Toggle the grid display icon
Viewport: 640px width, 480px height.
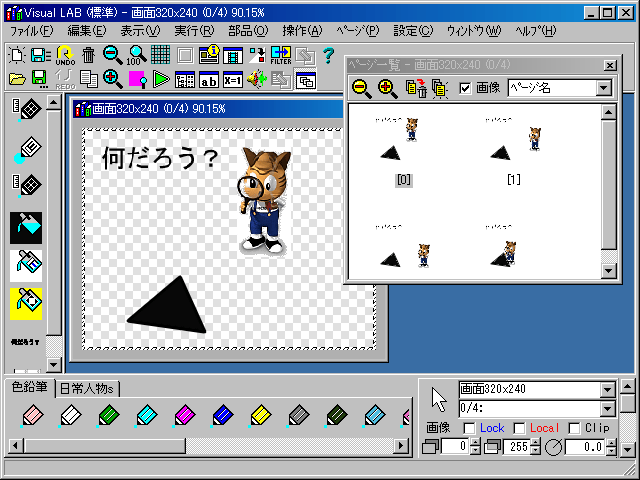click(x=160, y=55)
